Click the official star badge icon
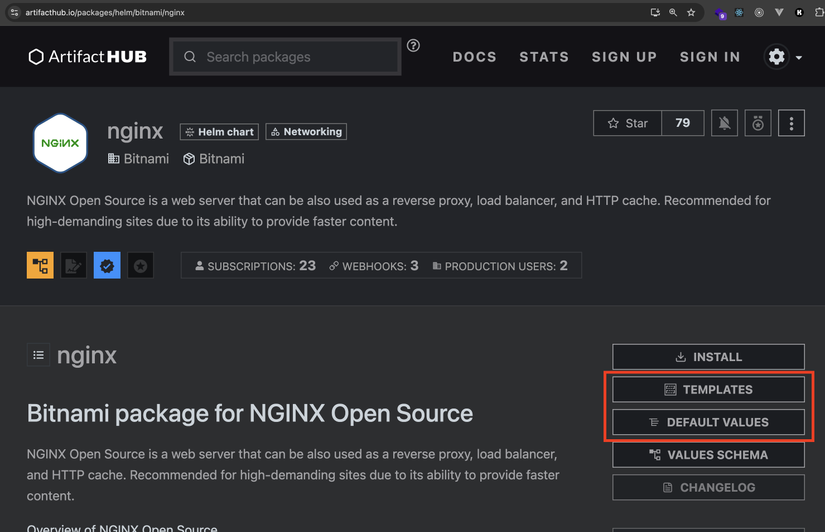The width and height of the screenshot is (825, 532). coord(140,265)
